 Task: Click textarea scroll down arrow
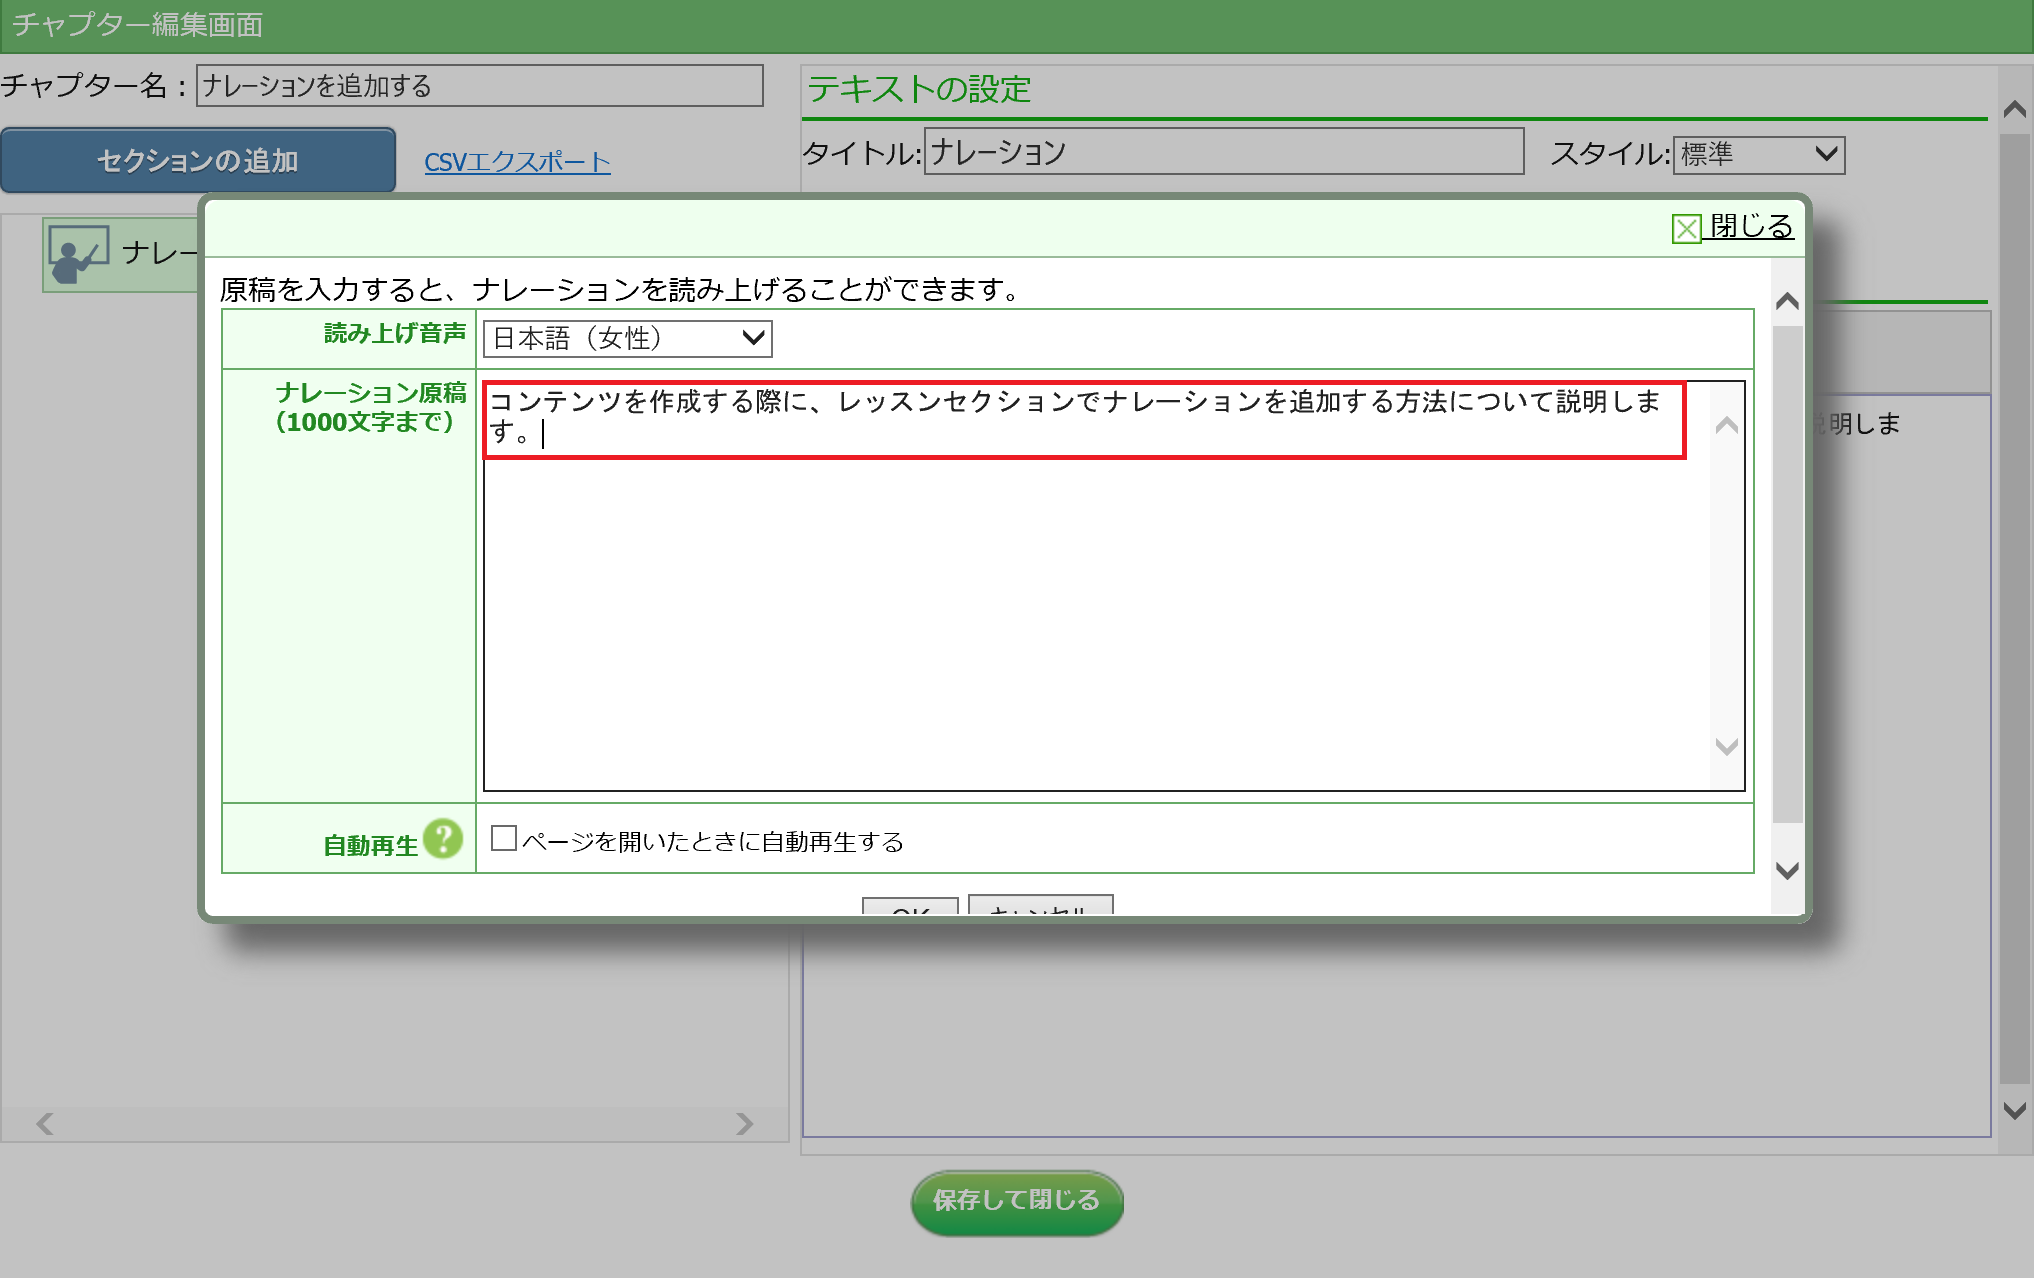click(x=1726, y=747)
